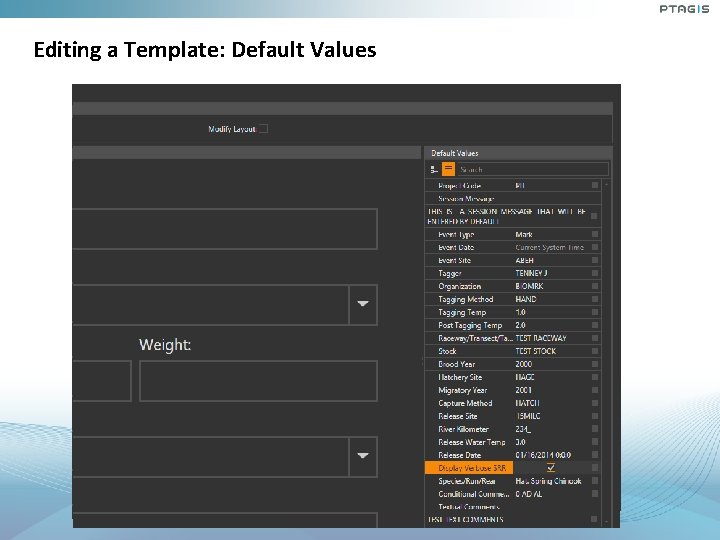Select the Textual Comments property label
This screenshot has width=720, height=540.
pyautogui.click(x=468, y=506)
